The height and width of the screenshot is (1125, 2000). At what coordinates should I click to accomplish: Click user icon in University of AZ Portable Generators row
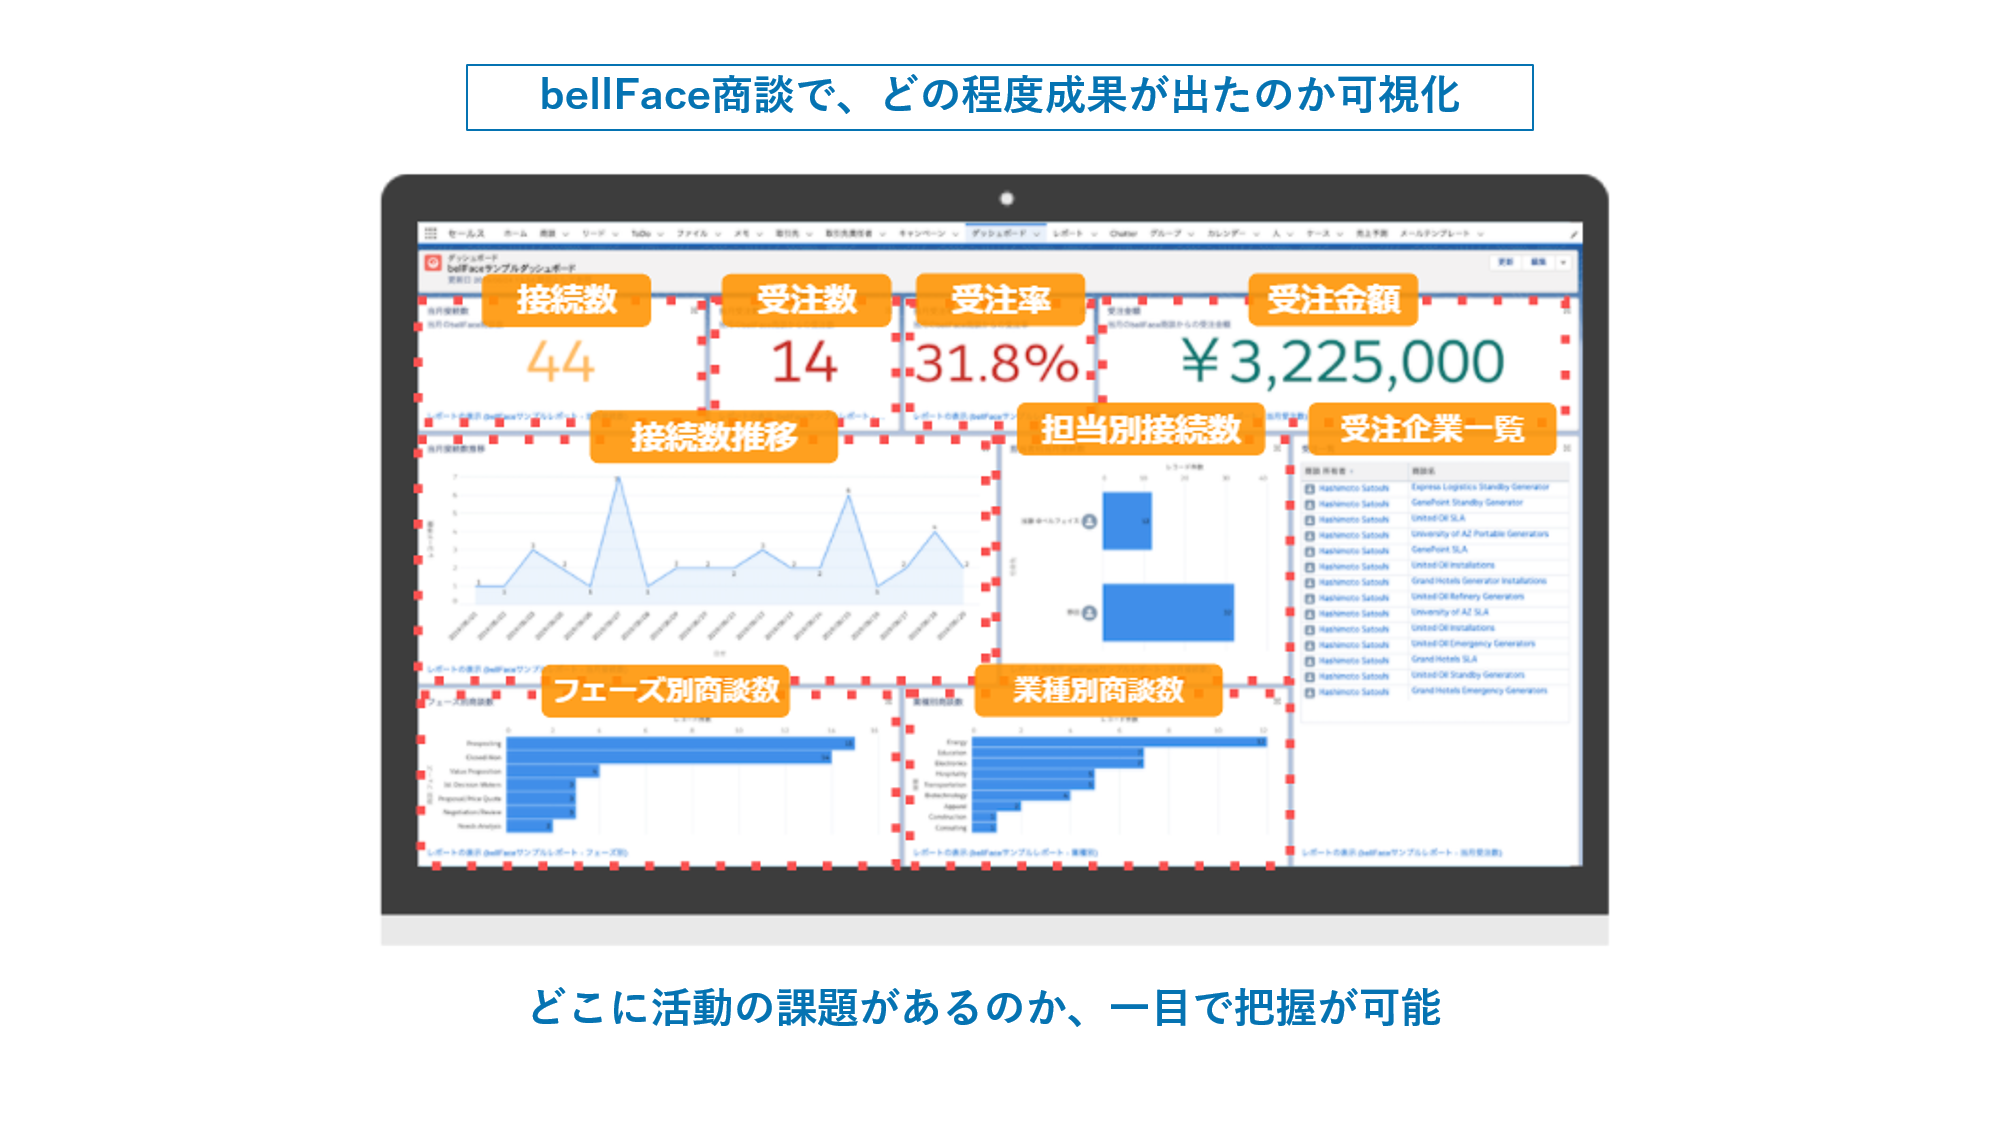click(1310, 536)
